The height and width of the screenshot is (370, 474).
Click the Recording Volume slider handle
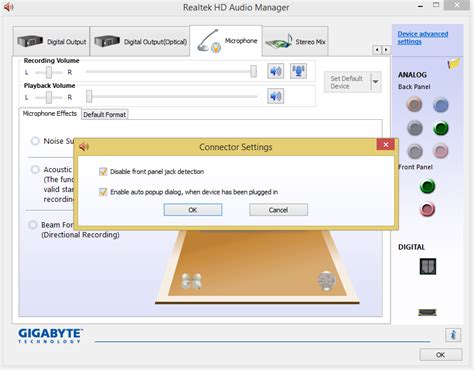point(254,71)
